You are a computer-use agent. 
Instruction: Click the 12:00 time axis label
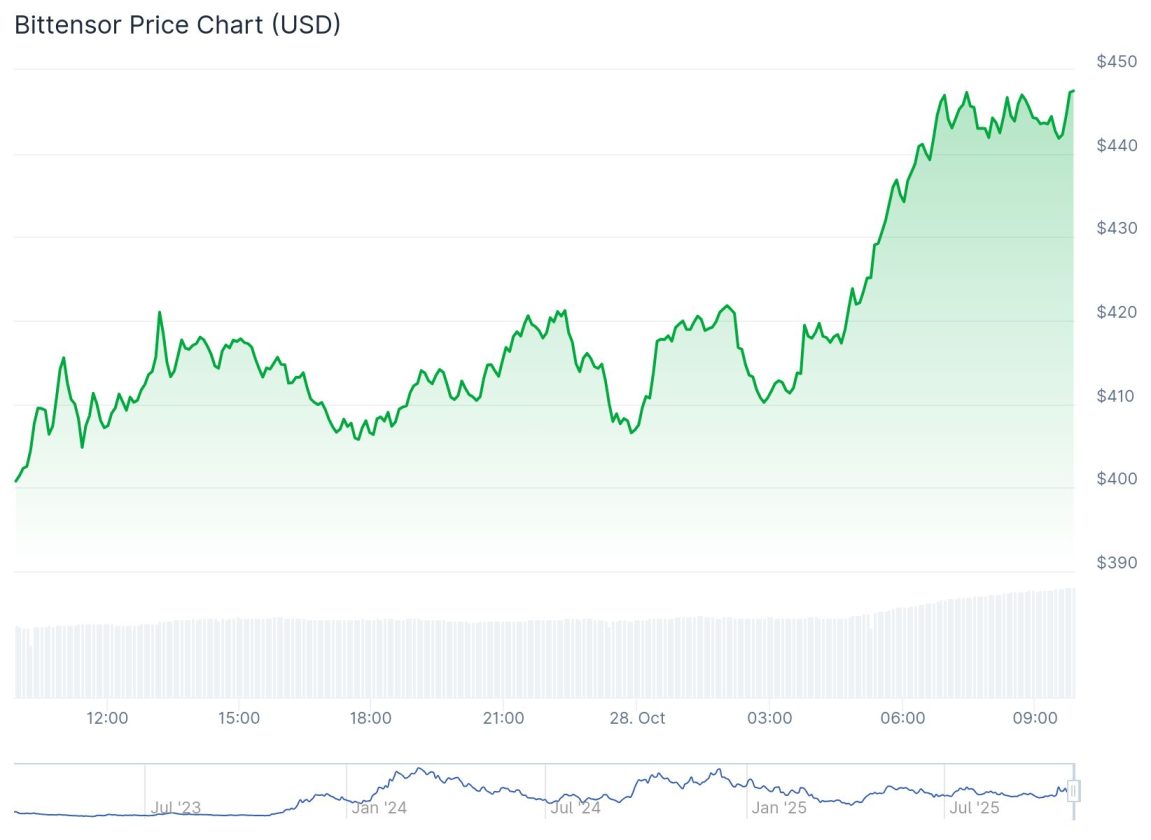(x=107, y=718)
